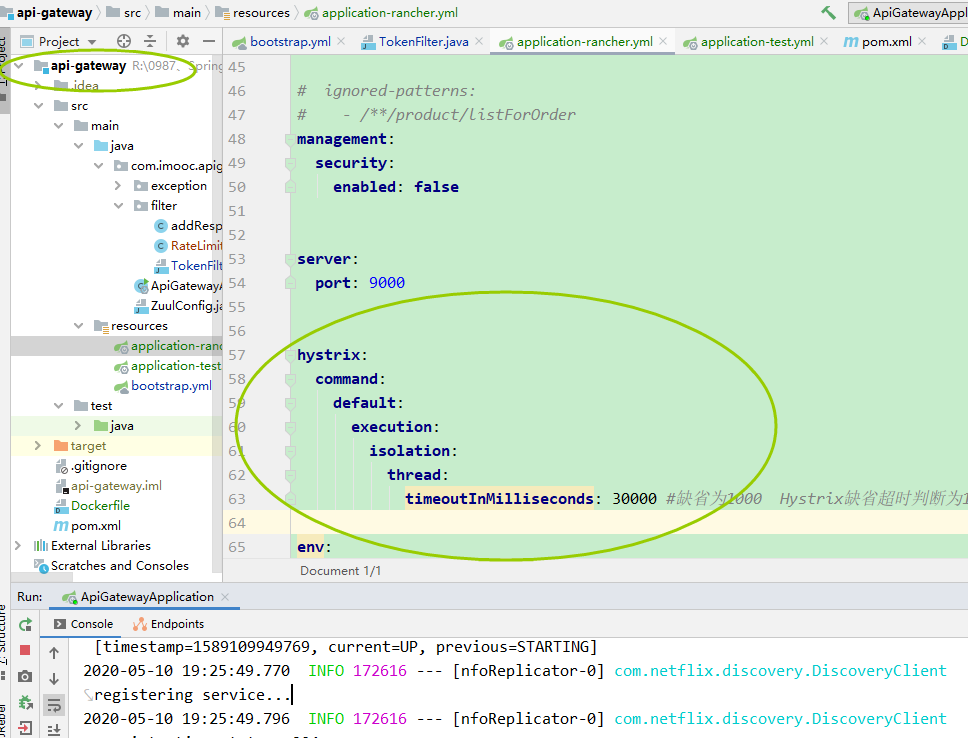968x738 pixels.
Task: Collapse the resources folder chevron
Action: pos(78,325)
